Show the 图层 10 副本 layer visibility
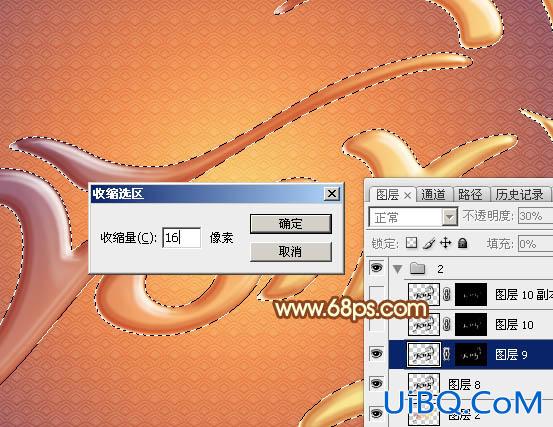Image resolution: width=553 pixels, height=427 pixels. (x=377, y=294)
